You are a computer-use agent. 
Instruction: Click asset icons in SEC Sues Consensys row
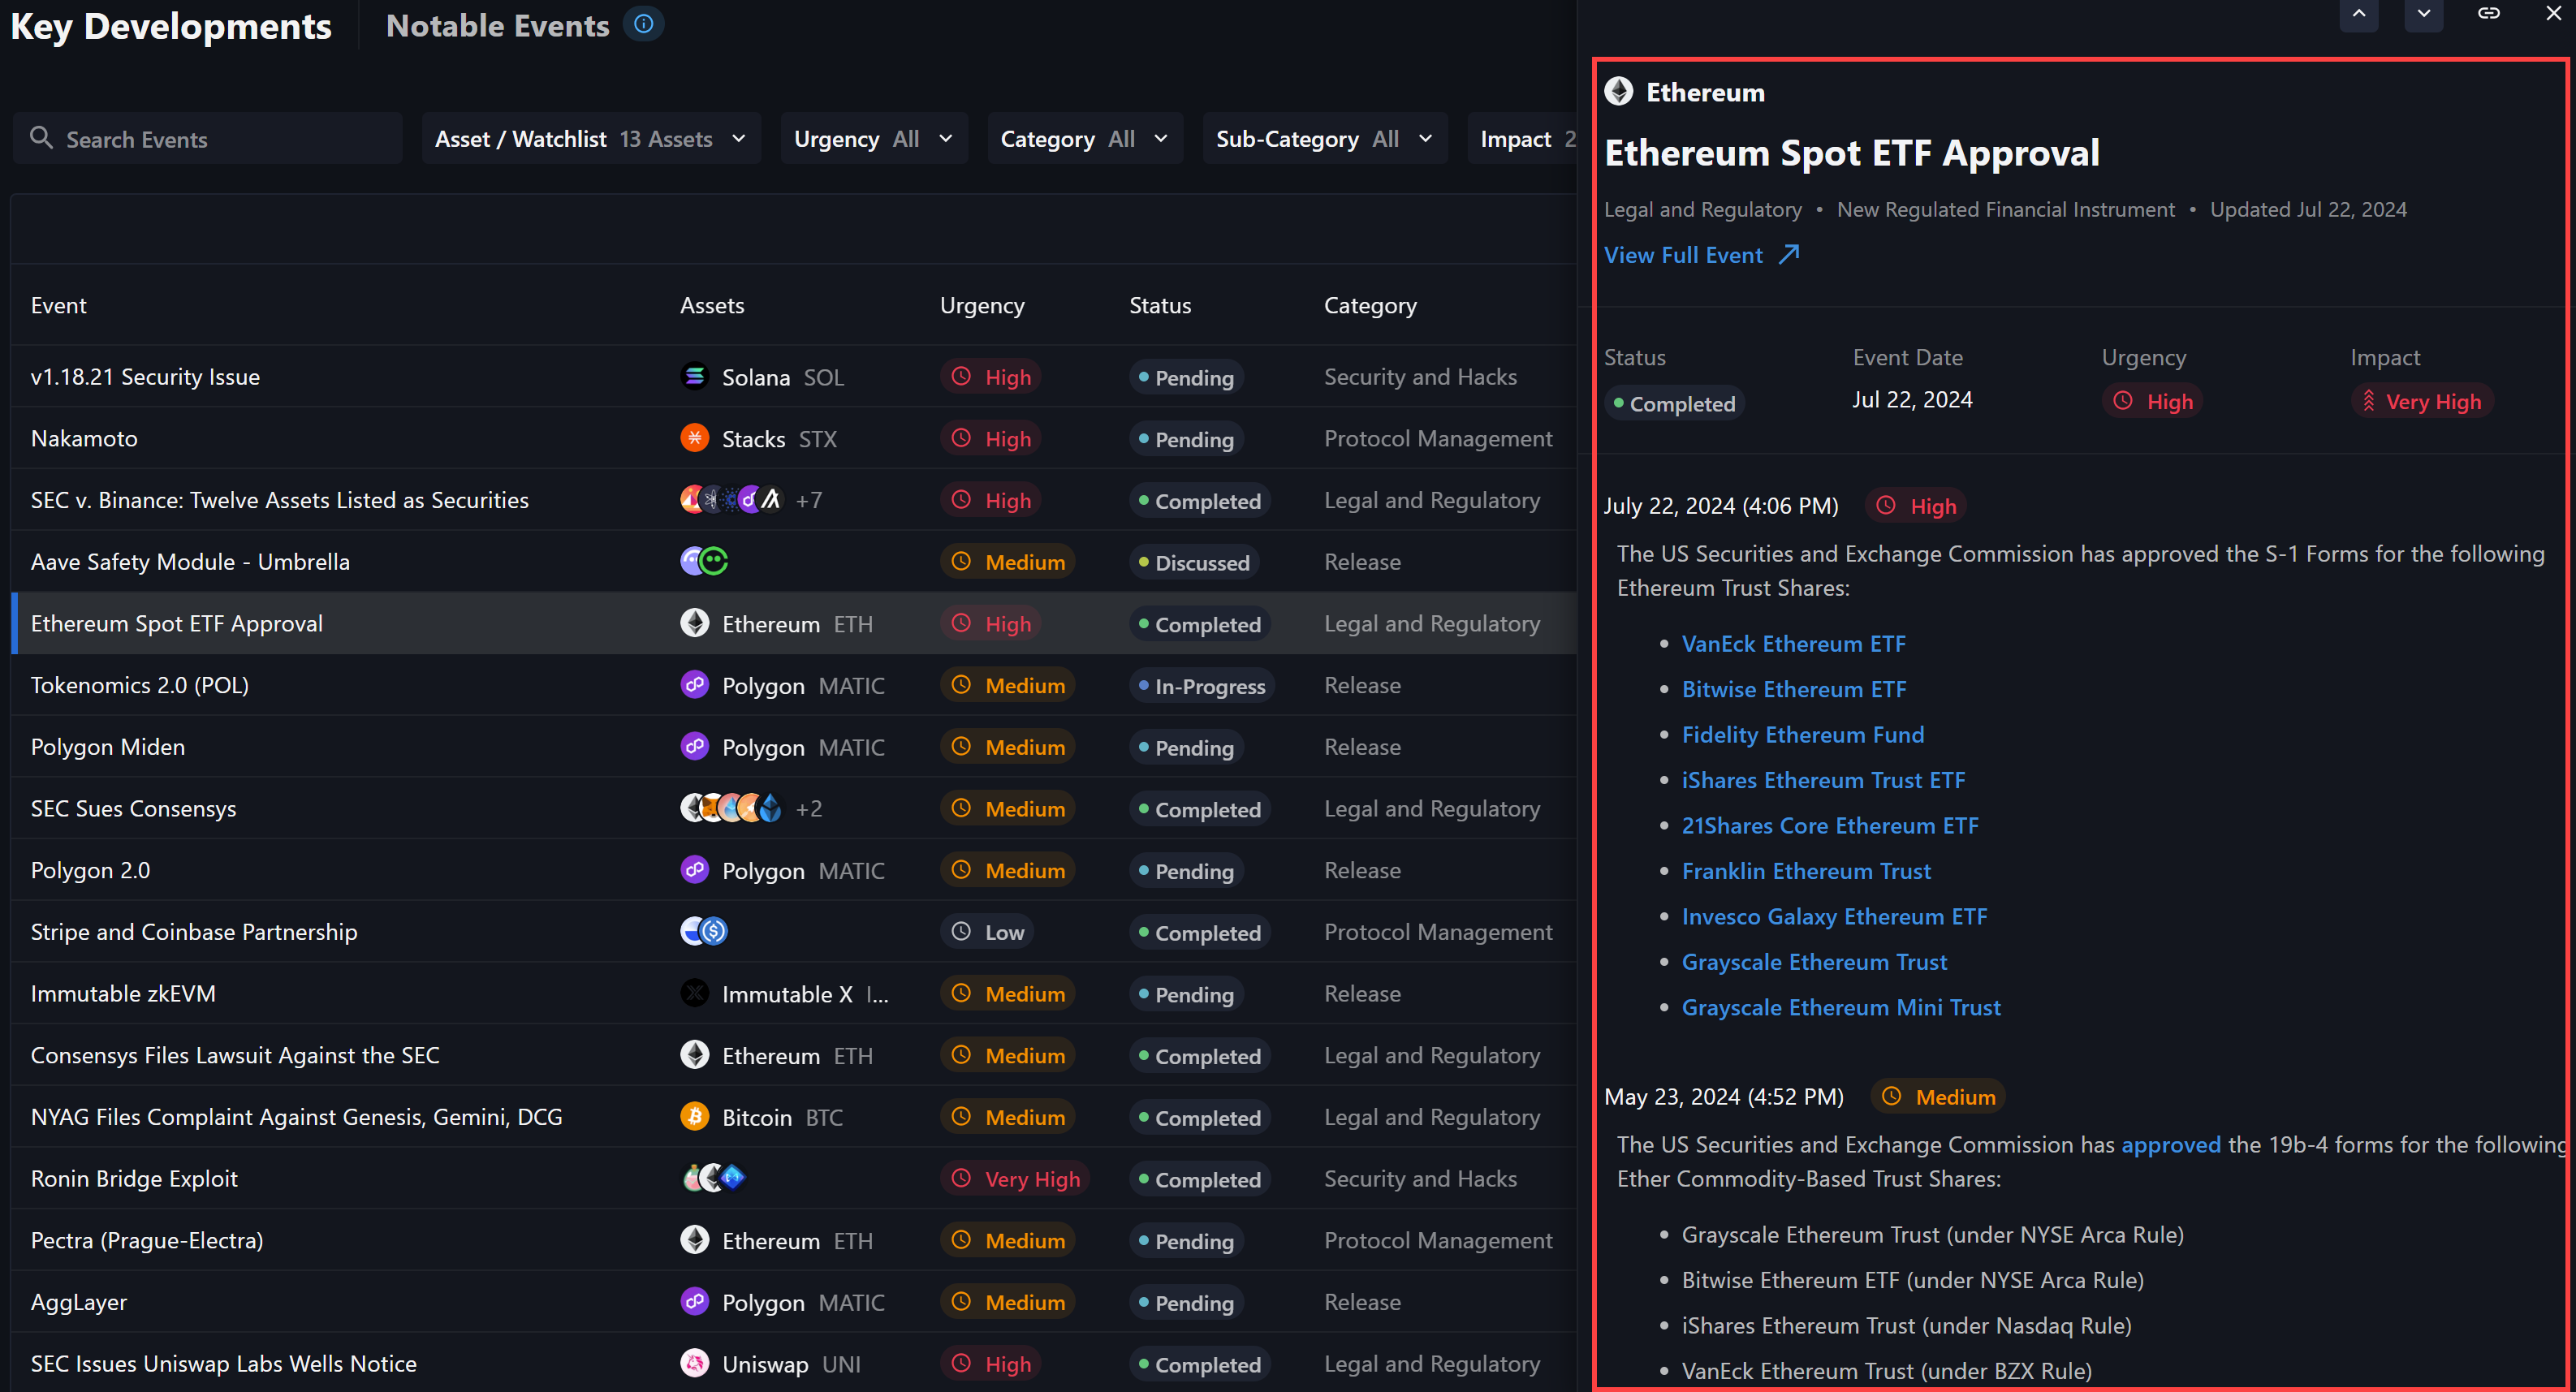tap(731, 808)
